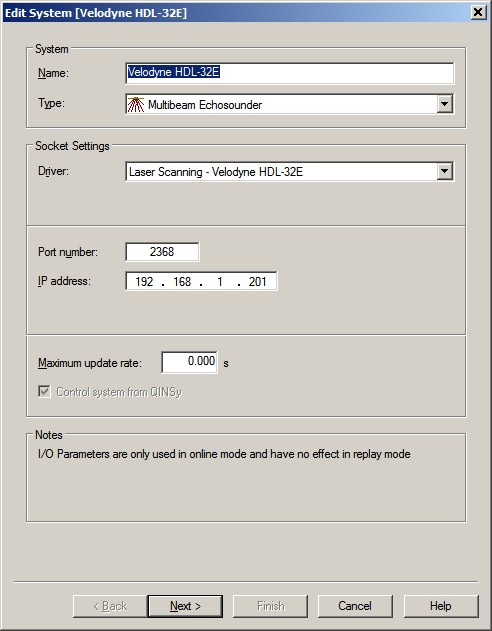Select the Laser Scanning driver combo box
Image resolution: width=492 pixels, height=631 pixels.
[x=290, y=171]
